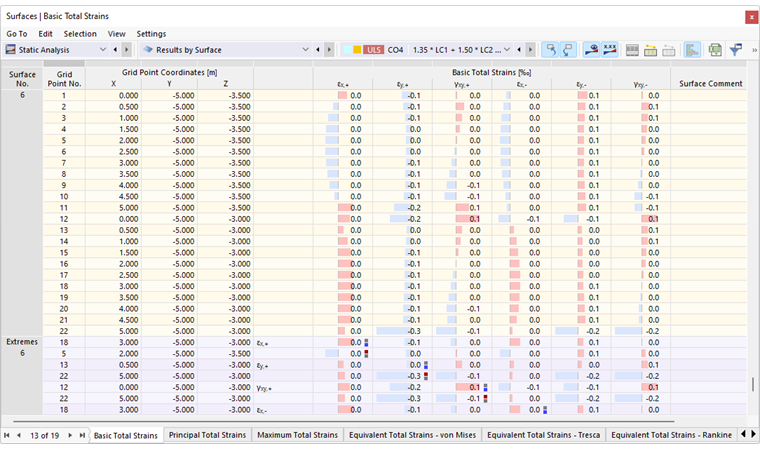The width and height of the screenshot is (760, 450).
Task: Click the table columns layout icon
Action: (632, 49)
